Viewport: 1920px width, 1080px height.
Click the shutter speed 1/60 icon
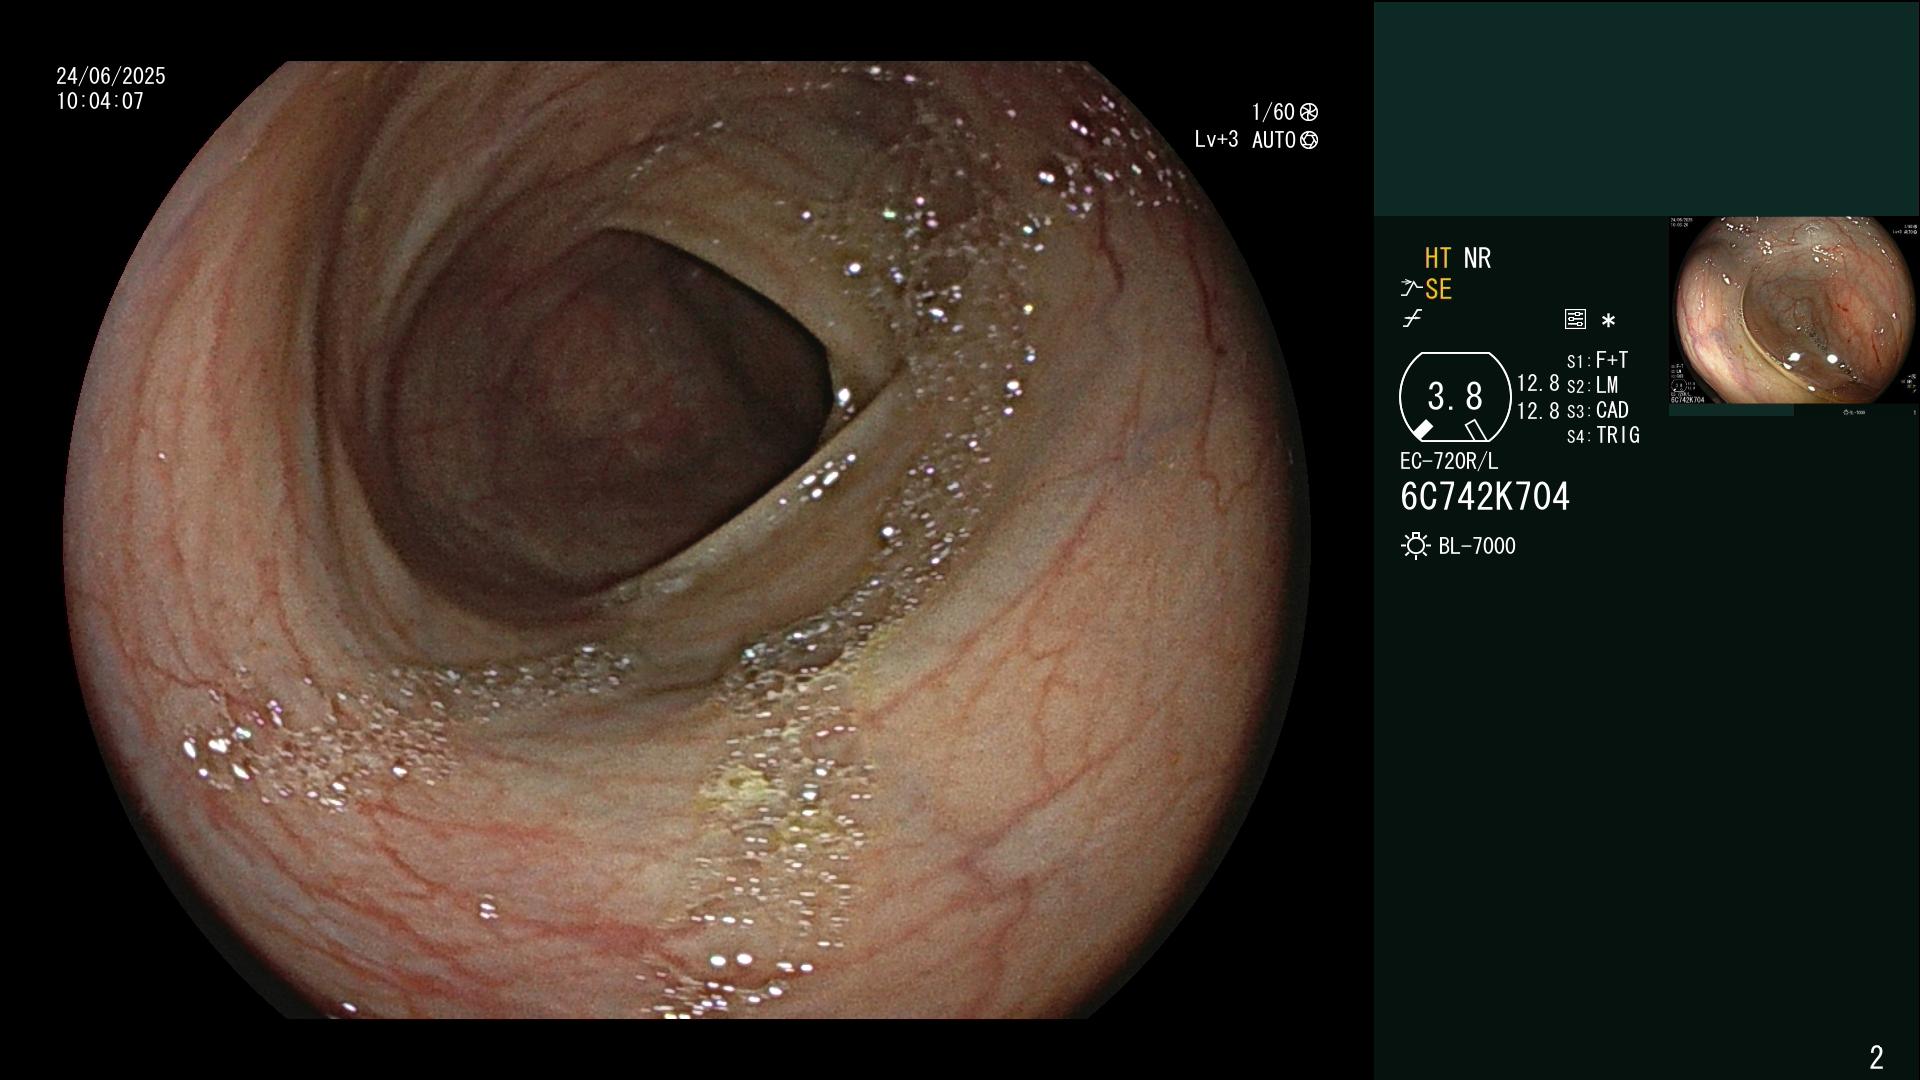click(1309, 112)
